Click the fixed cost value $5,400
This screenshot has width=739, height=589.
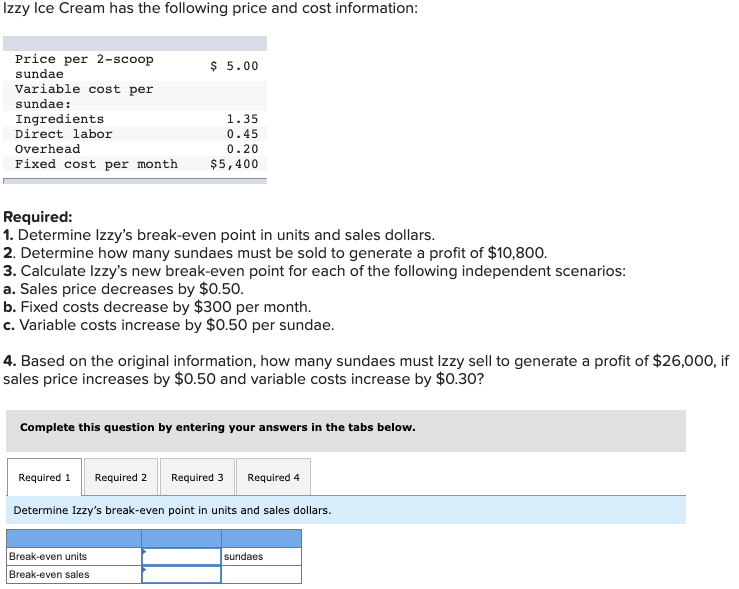[x=234, y=164]
